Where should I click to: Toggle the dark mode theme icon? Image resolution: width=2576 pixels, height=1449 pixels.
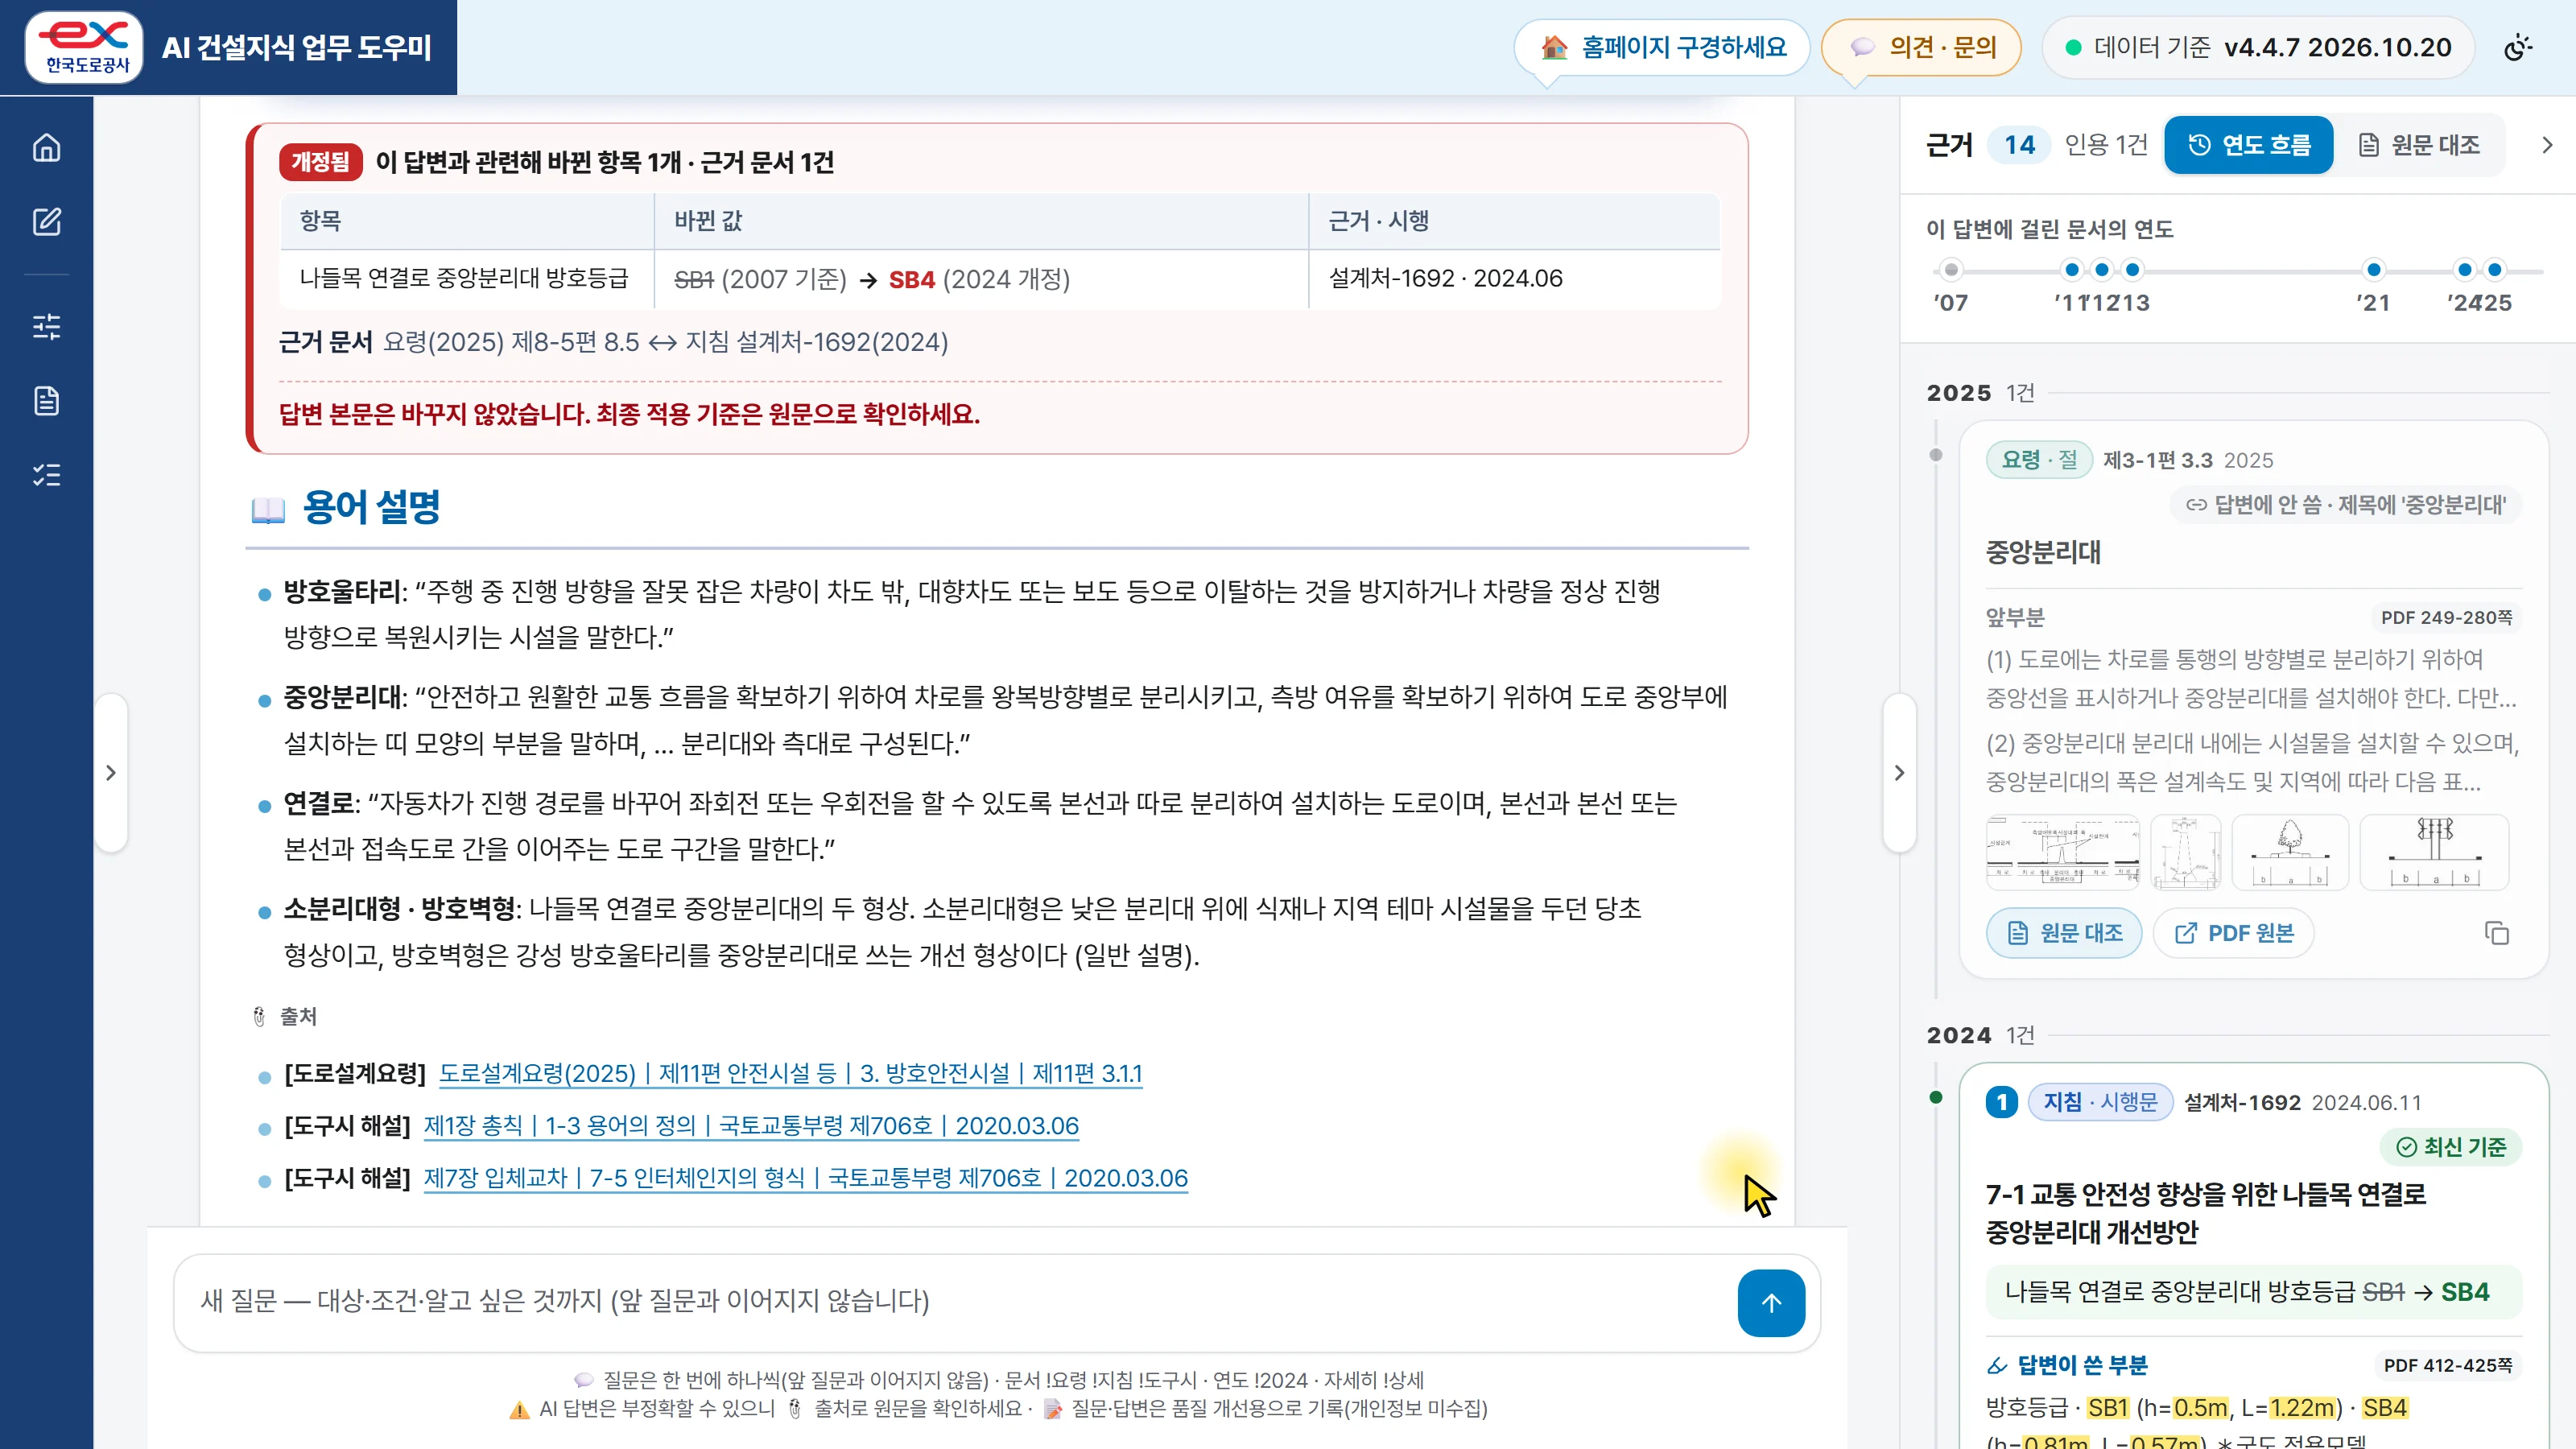point(2518,47)
